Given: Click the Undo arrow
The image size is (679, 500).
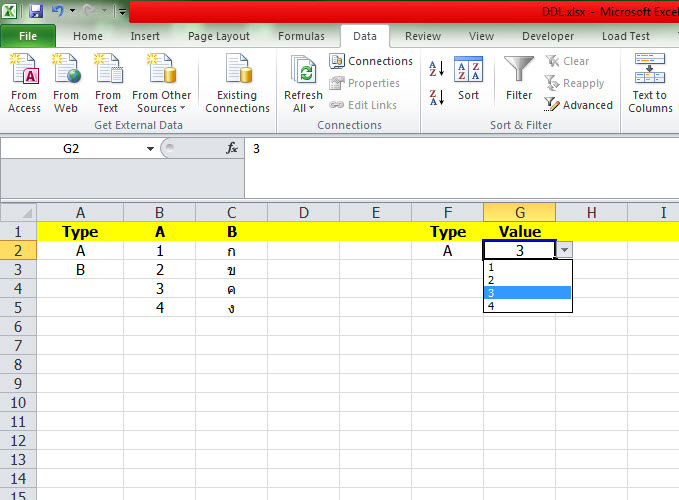Looking at the screenshot, I should tap(58, 11).
